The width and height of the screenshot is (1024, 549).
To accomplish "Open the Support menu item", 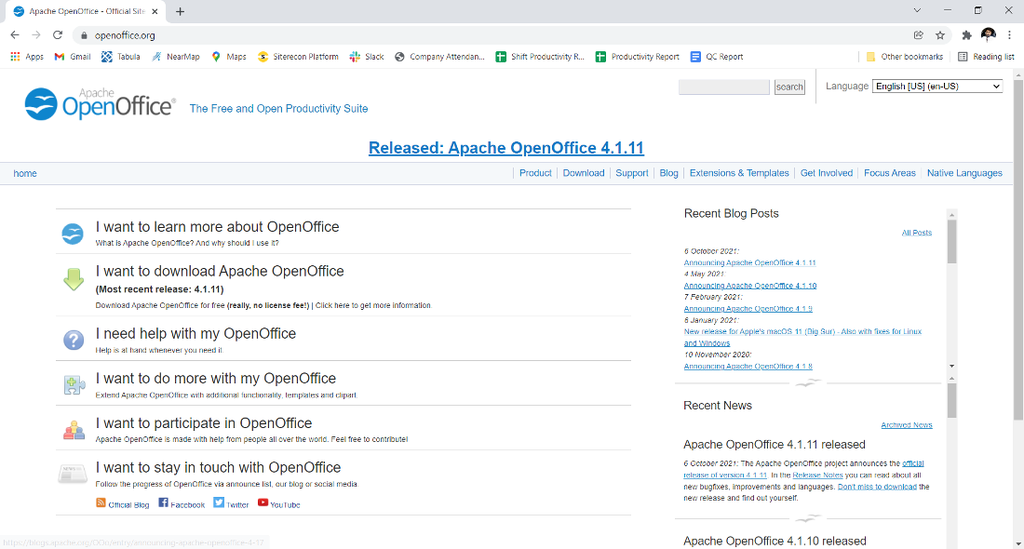I will (632, 173).
